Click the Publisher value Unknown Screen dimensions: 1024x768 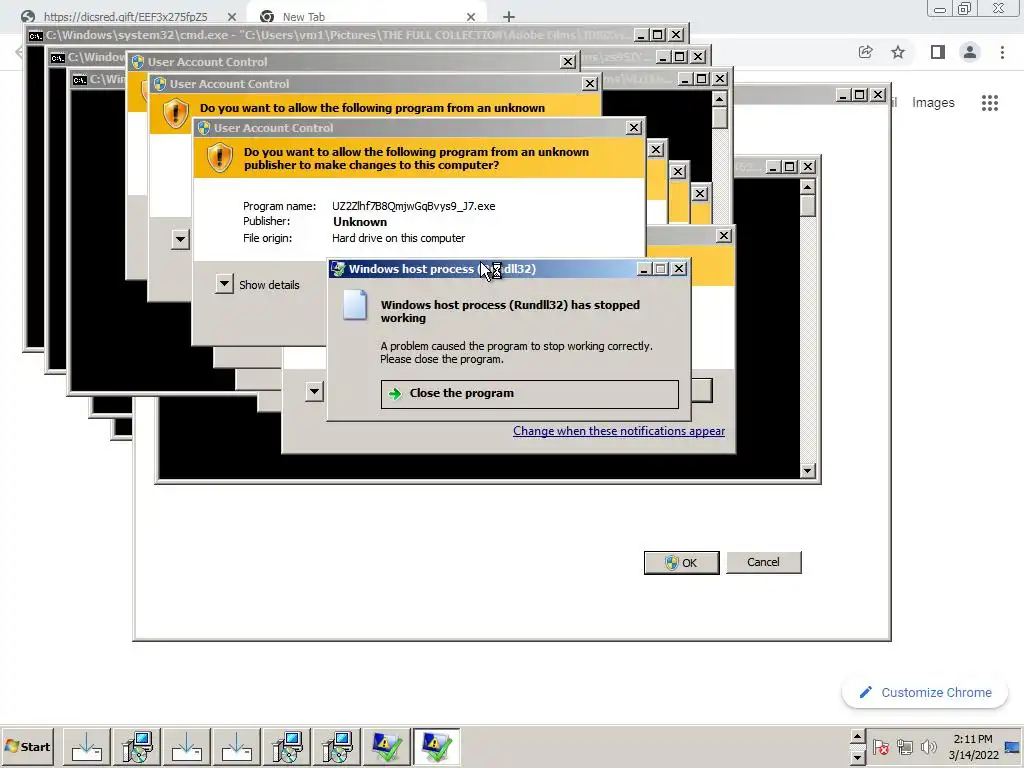coord(360,222)
